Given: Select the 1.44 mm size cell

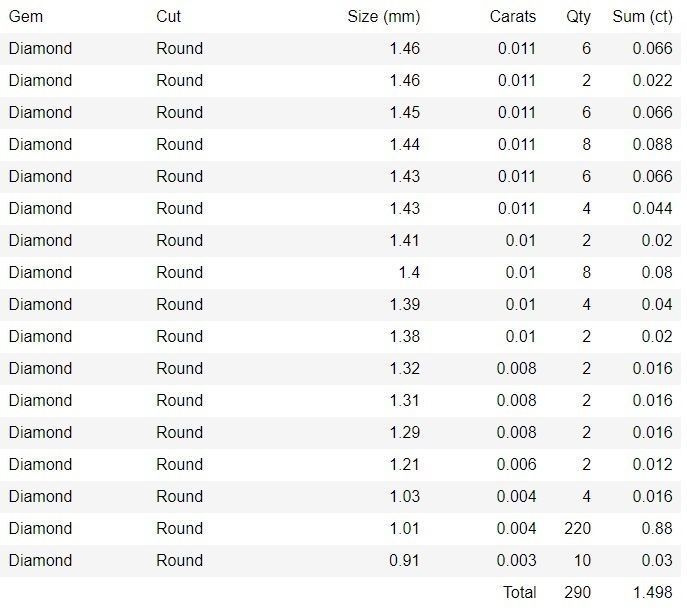Looking at the screenshot, I should (x=404, y=144).
